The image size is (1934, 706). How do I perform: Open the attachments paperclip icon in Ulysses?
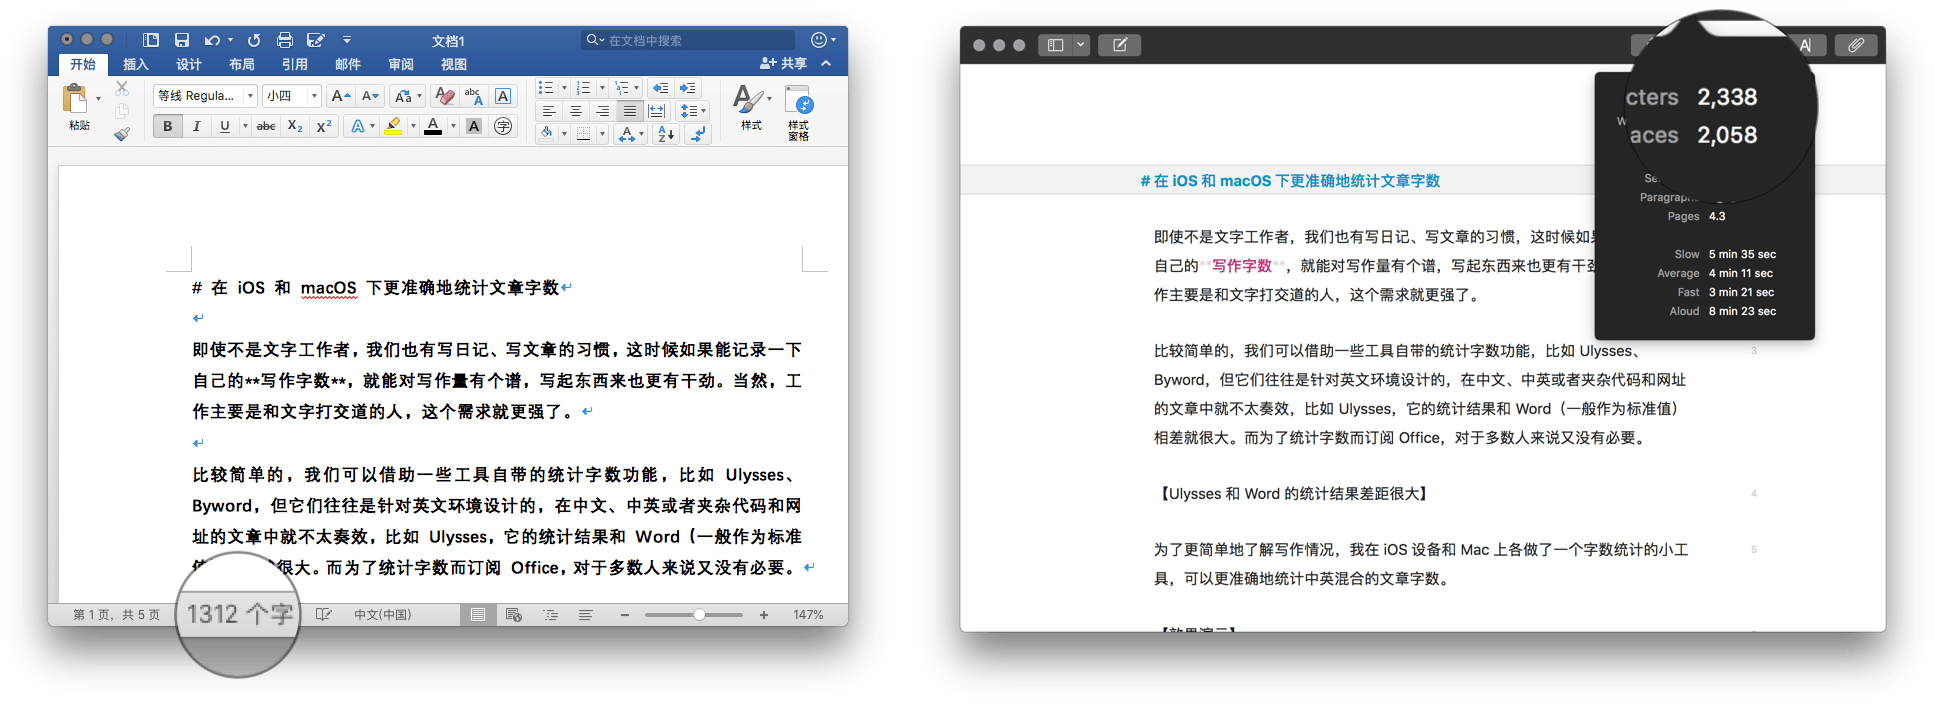pos(1855,45)
